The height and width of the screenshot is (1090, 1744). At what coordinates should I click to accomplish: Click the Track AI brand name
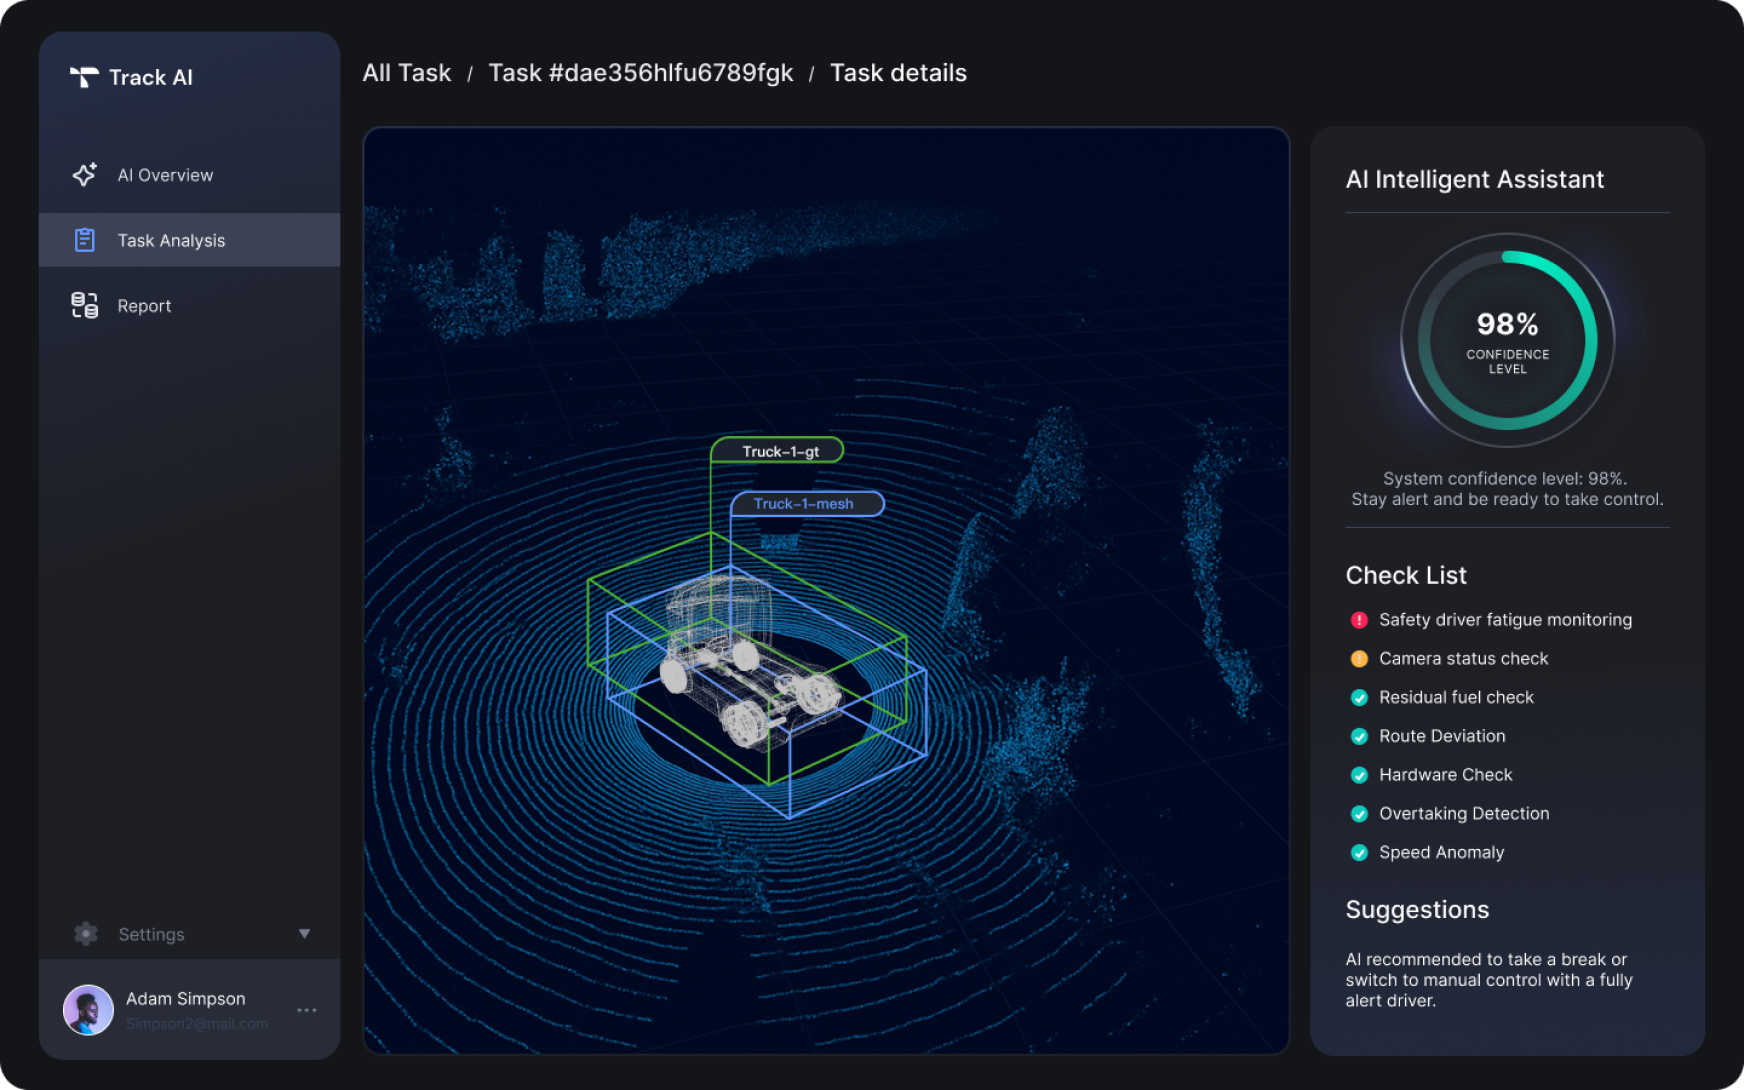151,77
